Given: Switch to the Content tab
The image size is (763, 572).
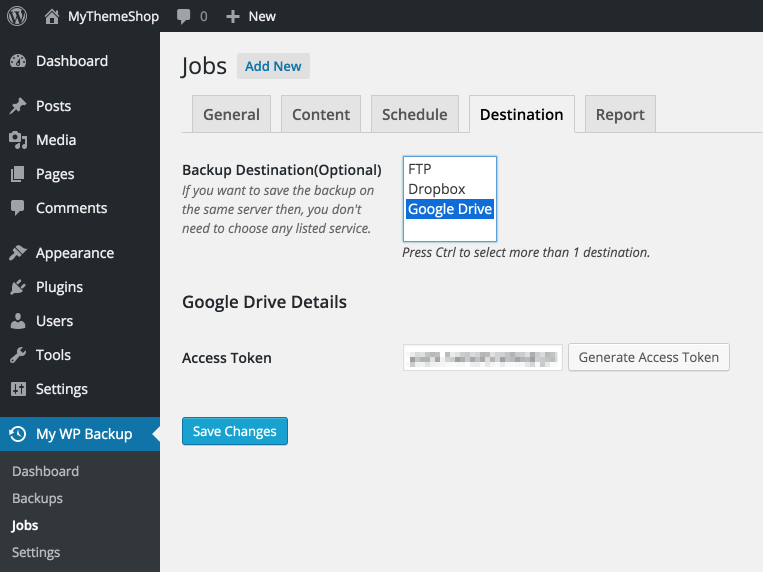Looking at the screenshot, I should click(321, 114).
